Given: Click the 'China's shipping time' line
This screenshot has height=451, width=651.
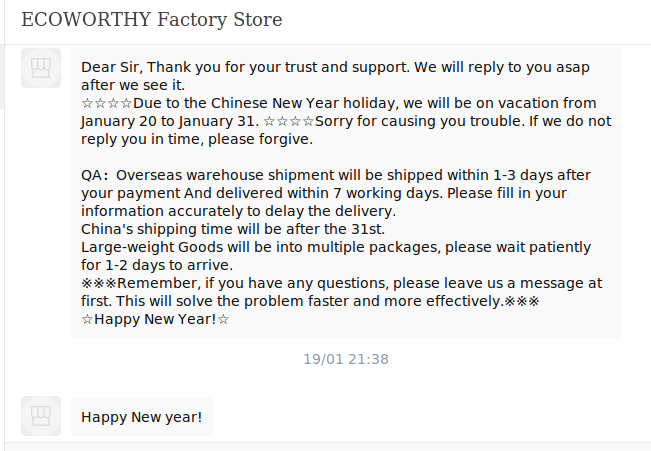Looking at the screenshot, I should (x=233, y=229).
